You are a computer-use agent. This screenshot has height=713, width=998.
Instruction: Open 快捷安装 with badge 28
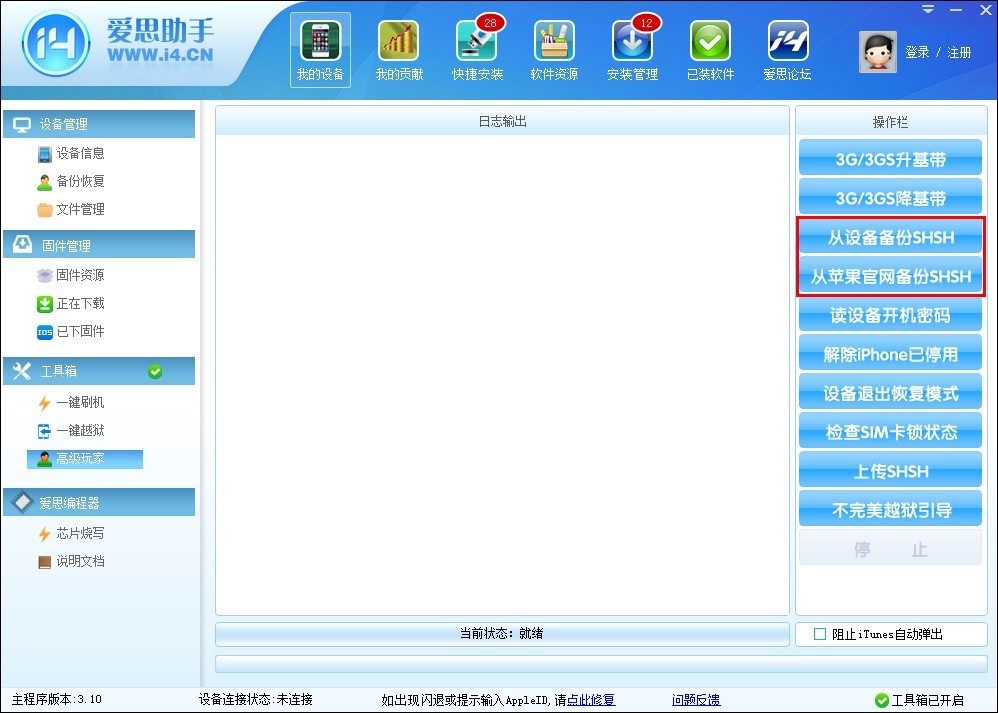coord(477,50)
